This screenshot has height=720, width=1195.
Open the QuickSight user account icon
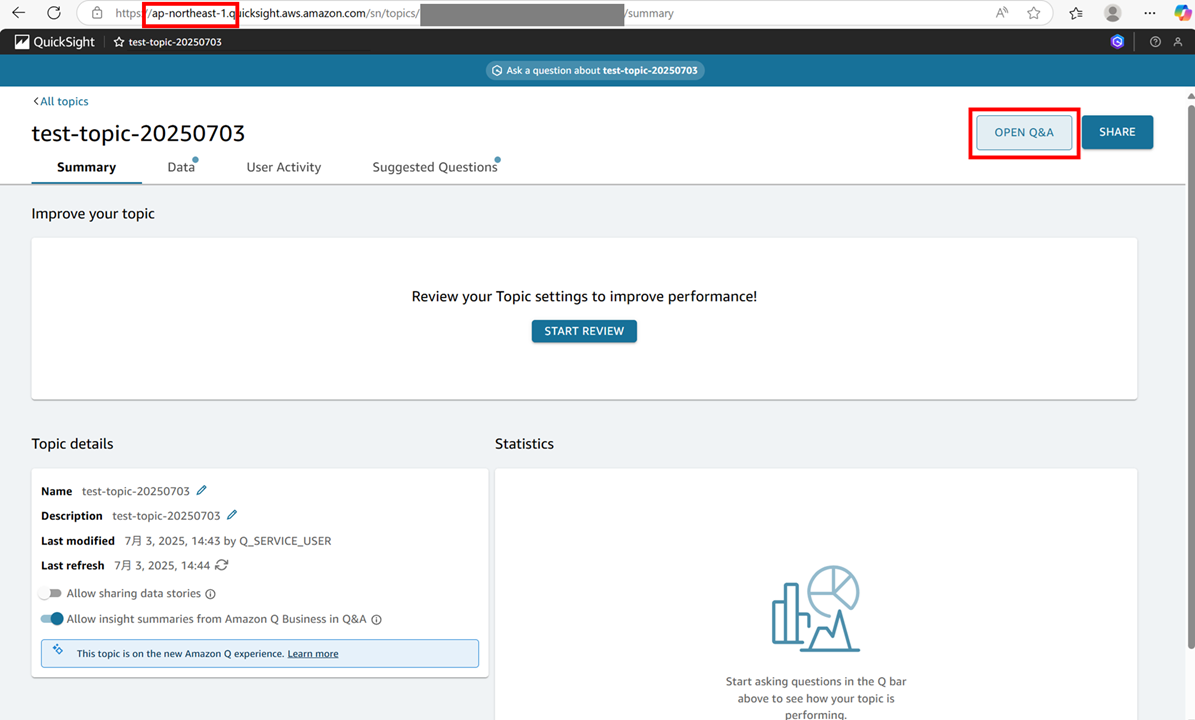[1177, 42]
